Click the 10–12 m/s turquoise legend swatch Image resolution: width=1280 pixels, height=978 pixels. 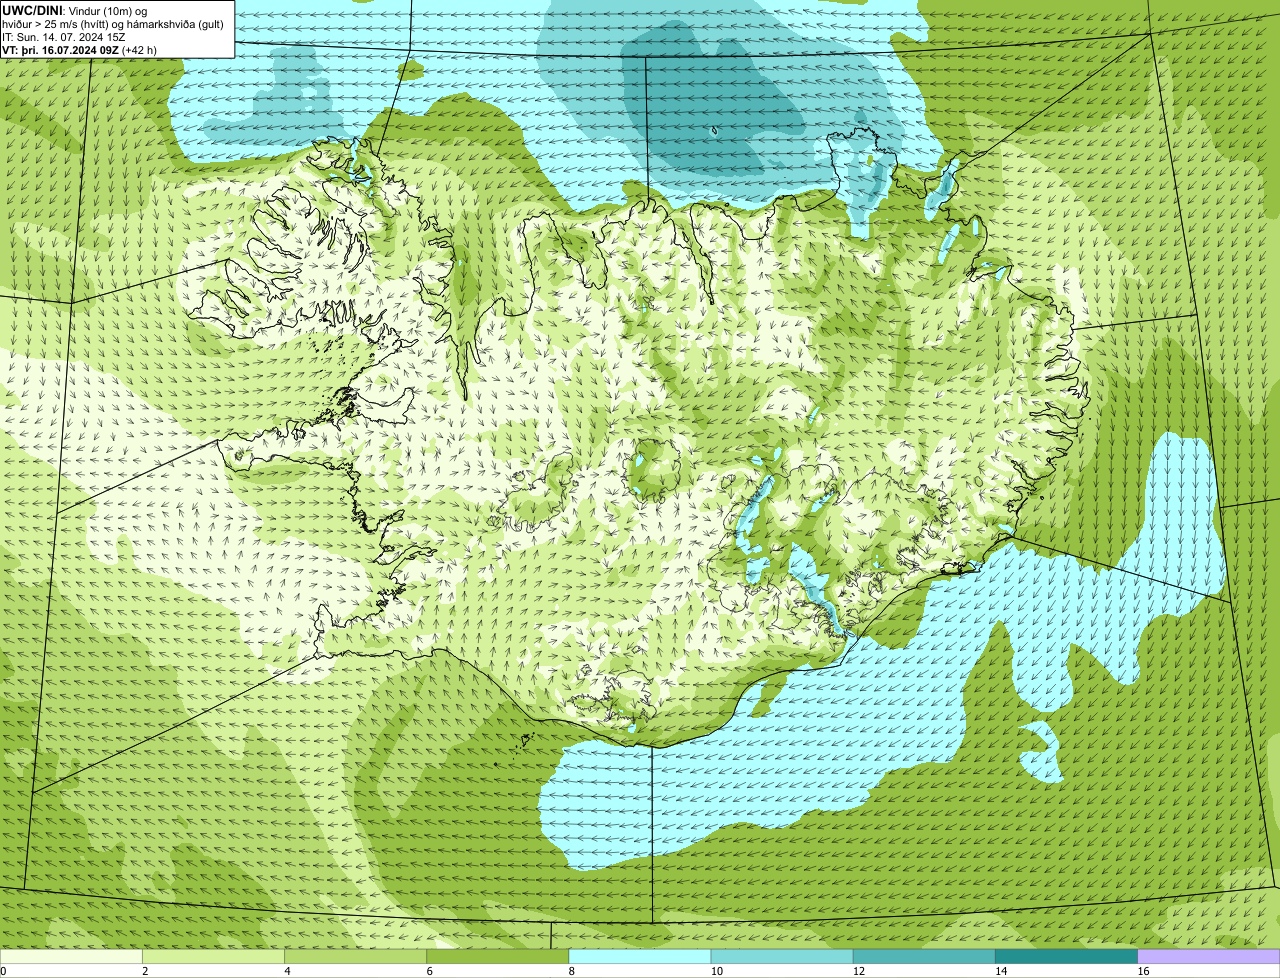click(782, 957)
